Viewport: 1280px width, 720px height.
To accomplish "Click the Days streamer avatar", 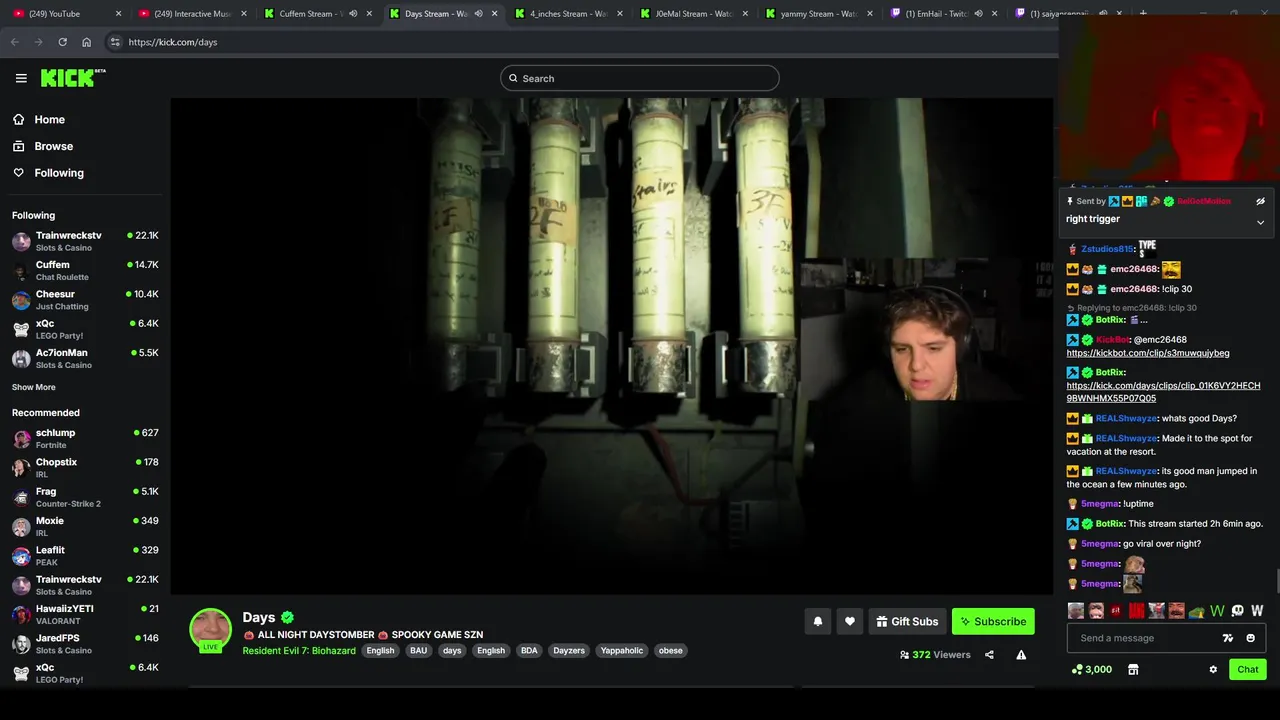I will 210,629.
